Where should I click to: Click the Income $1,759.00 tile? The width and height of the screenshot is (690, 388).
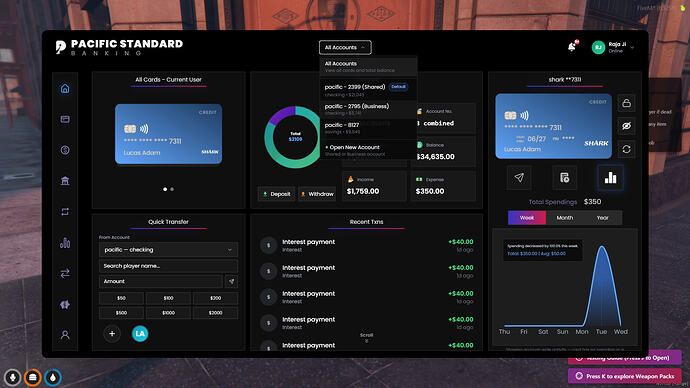click(374, 186)
